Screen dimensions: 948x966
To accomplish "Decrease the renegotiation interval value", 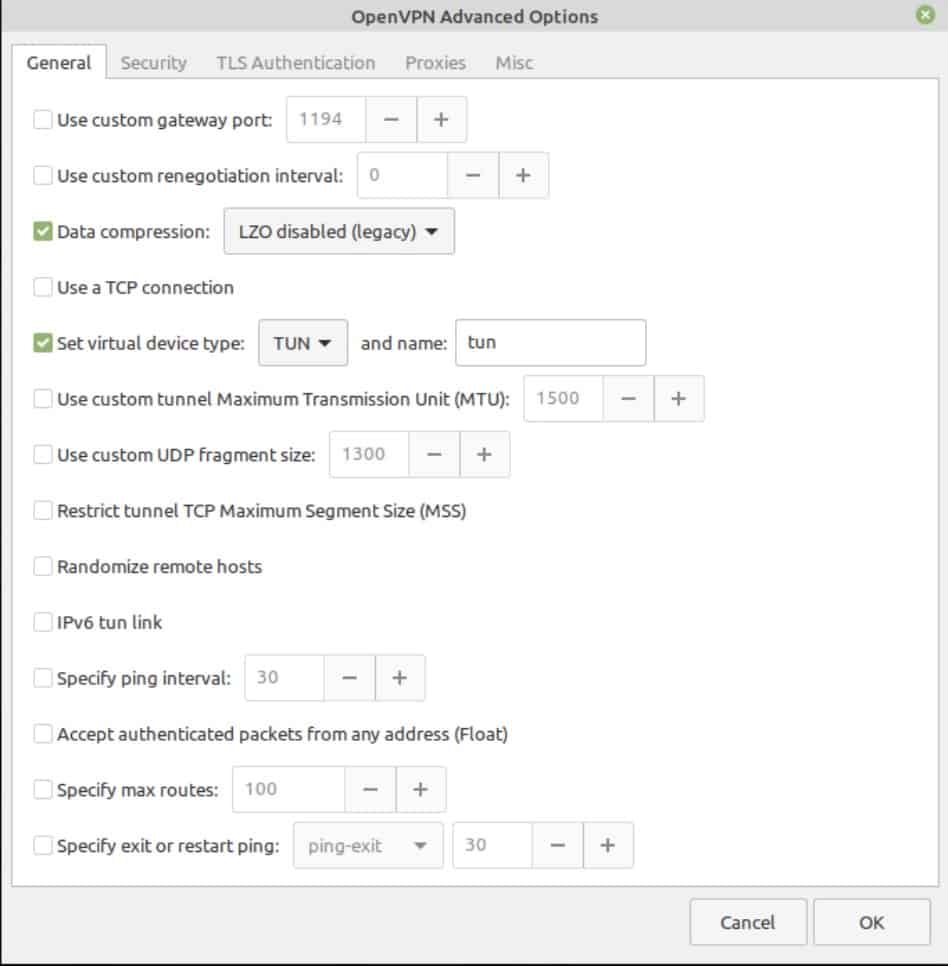I will point(472,176).
